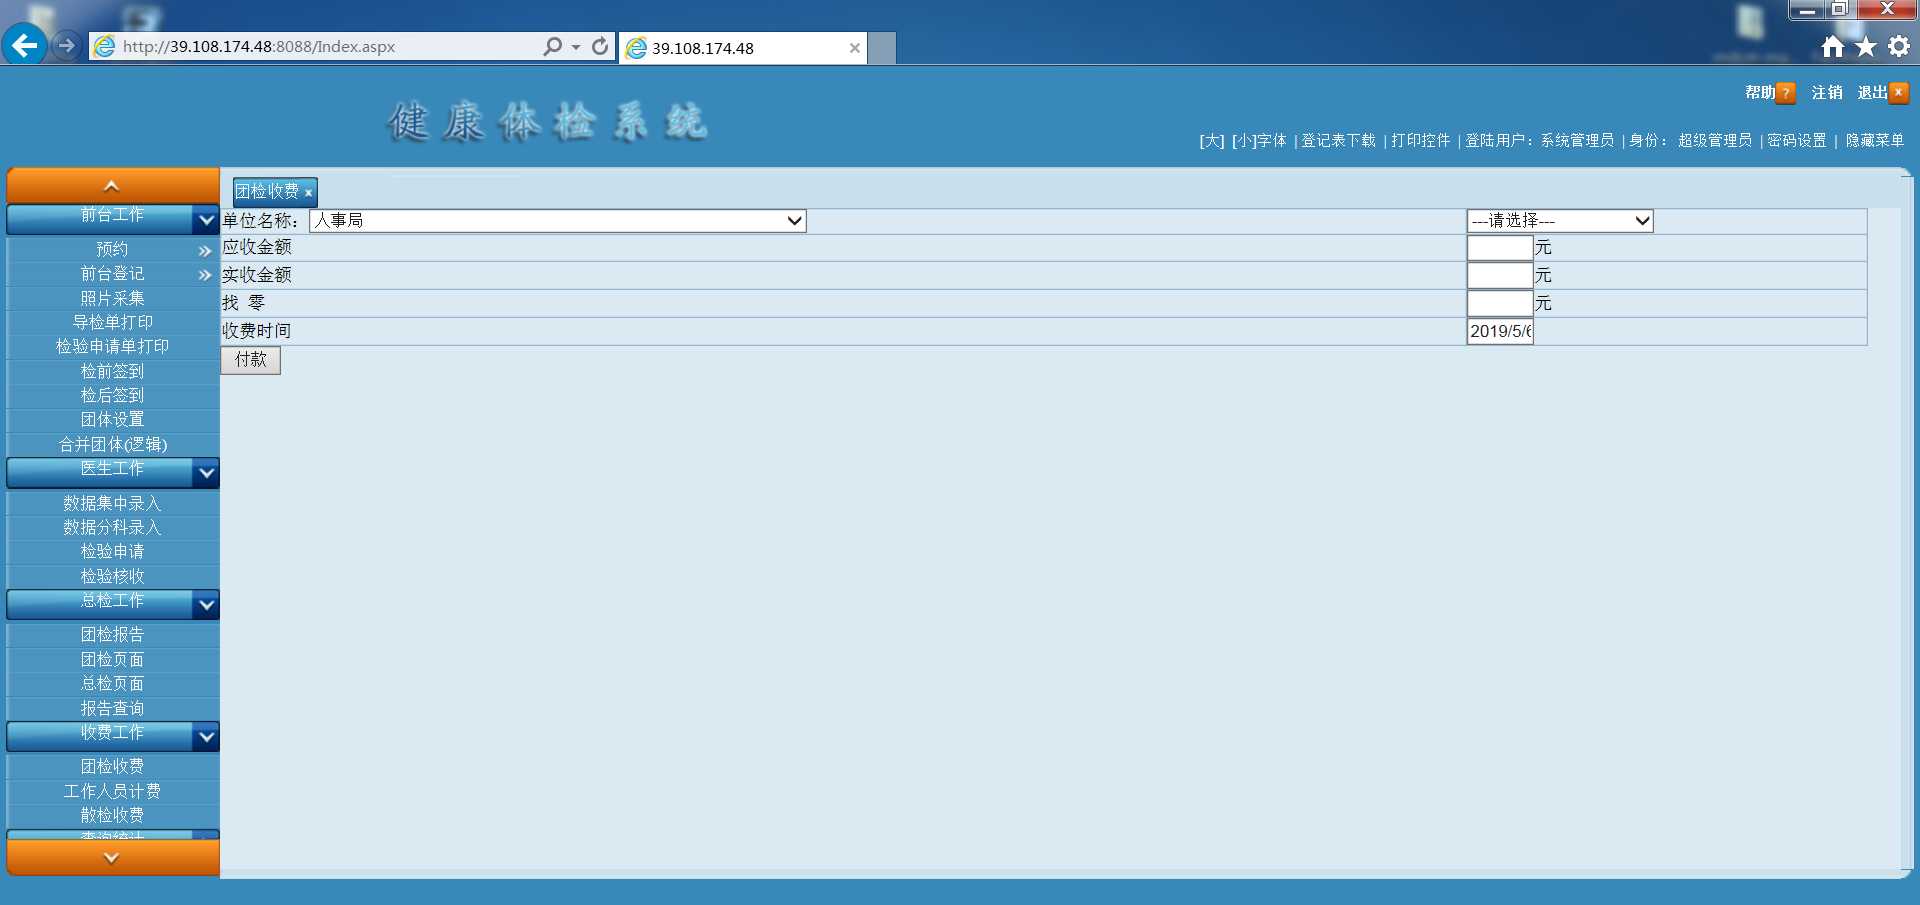The width and height of the screenshot is (1920, 905).
Task: Open 团检报告 menu item
Action: click(x=112, y=634)
